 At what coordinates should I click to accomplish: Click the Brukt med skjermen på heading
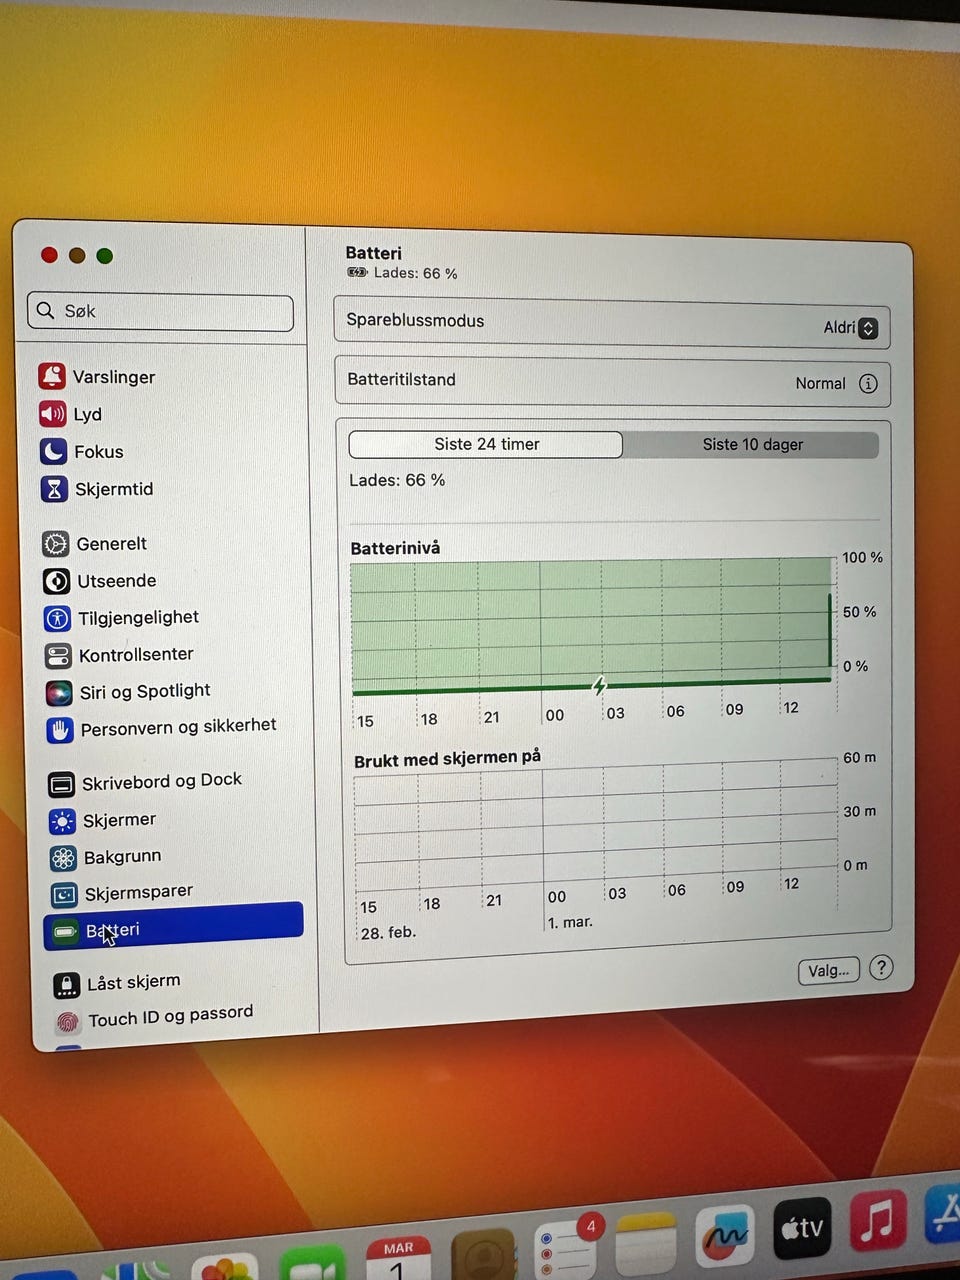tap(447, 758)
